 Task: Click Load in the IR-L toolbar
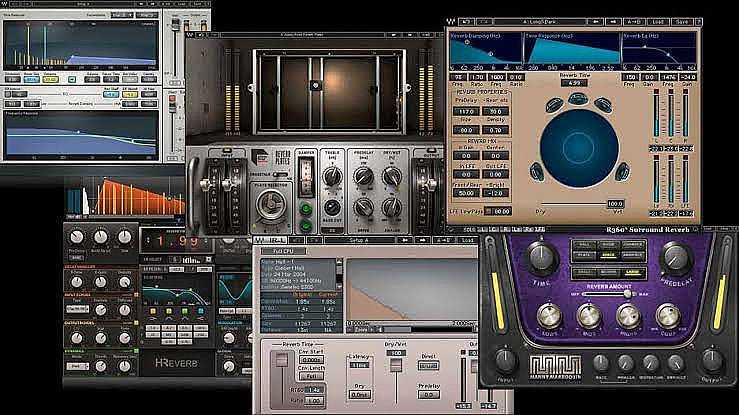(x=467, y=240)
